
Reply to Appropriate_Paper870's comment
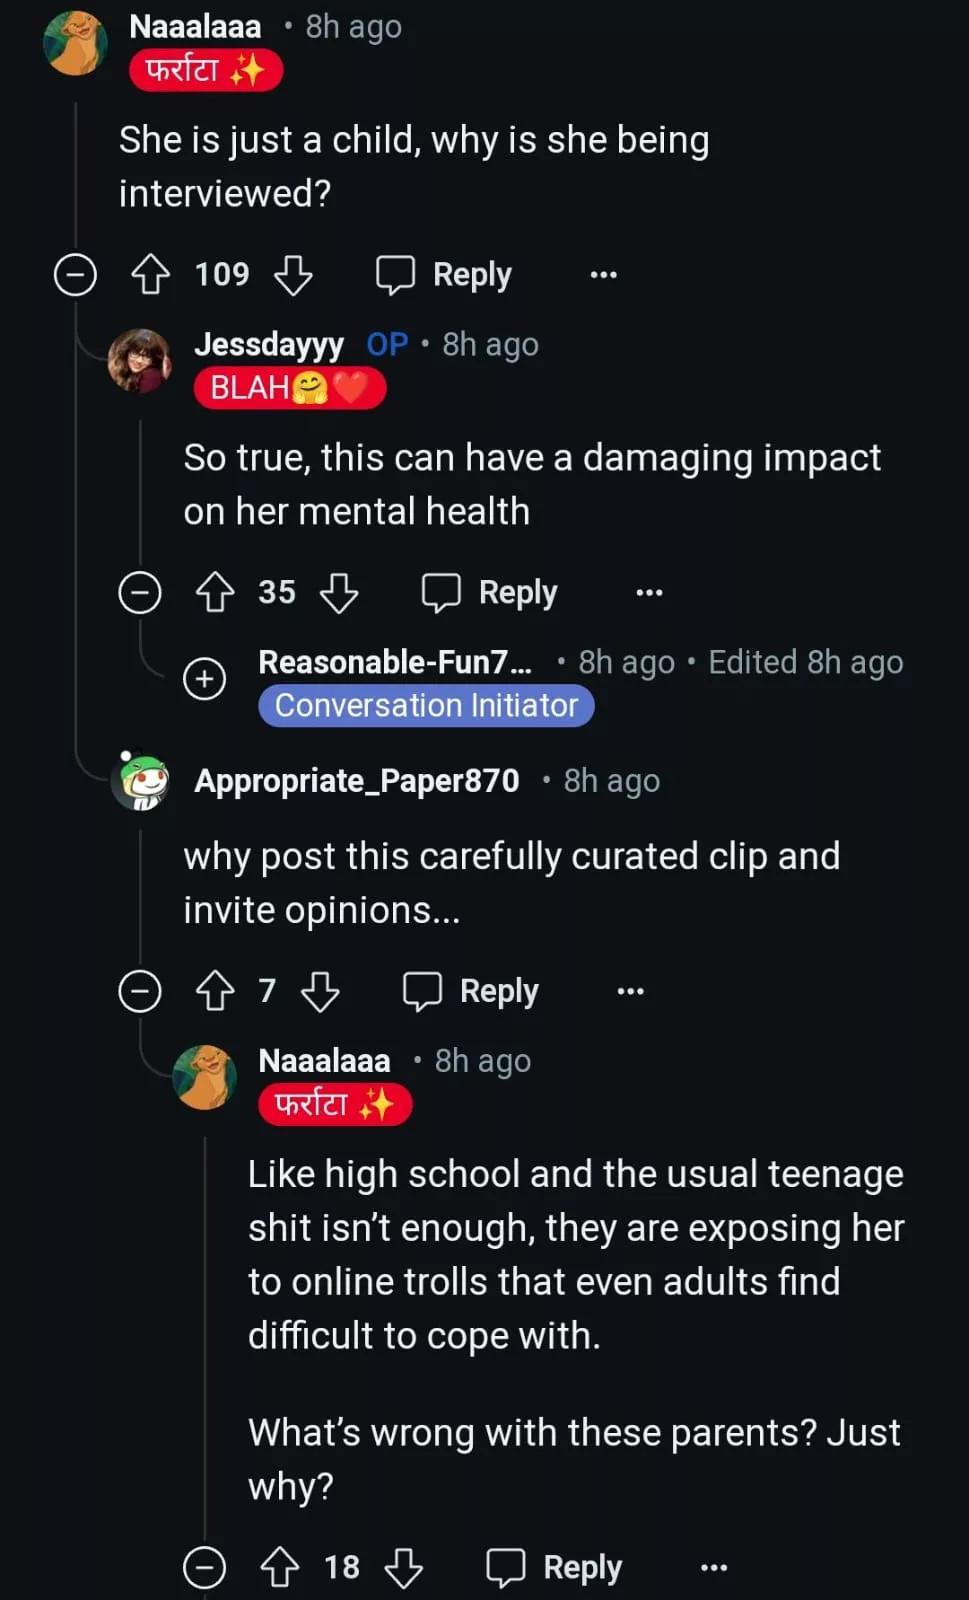[x=471, y=991]
